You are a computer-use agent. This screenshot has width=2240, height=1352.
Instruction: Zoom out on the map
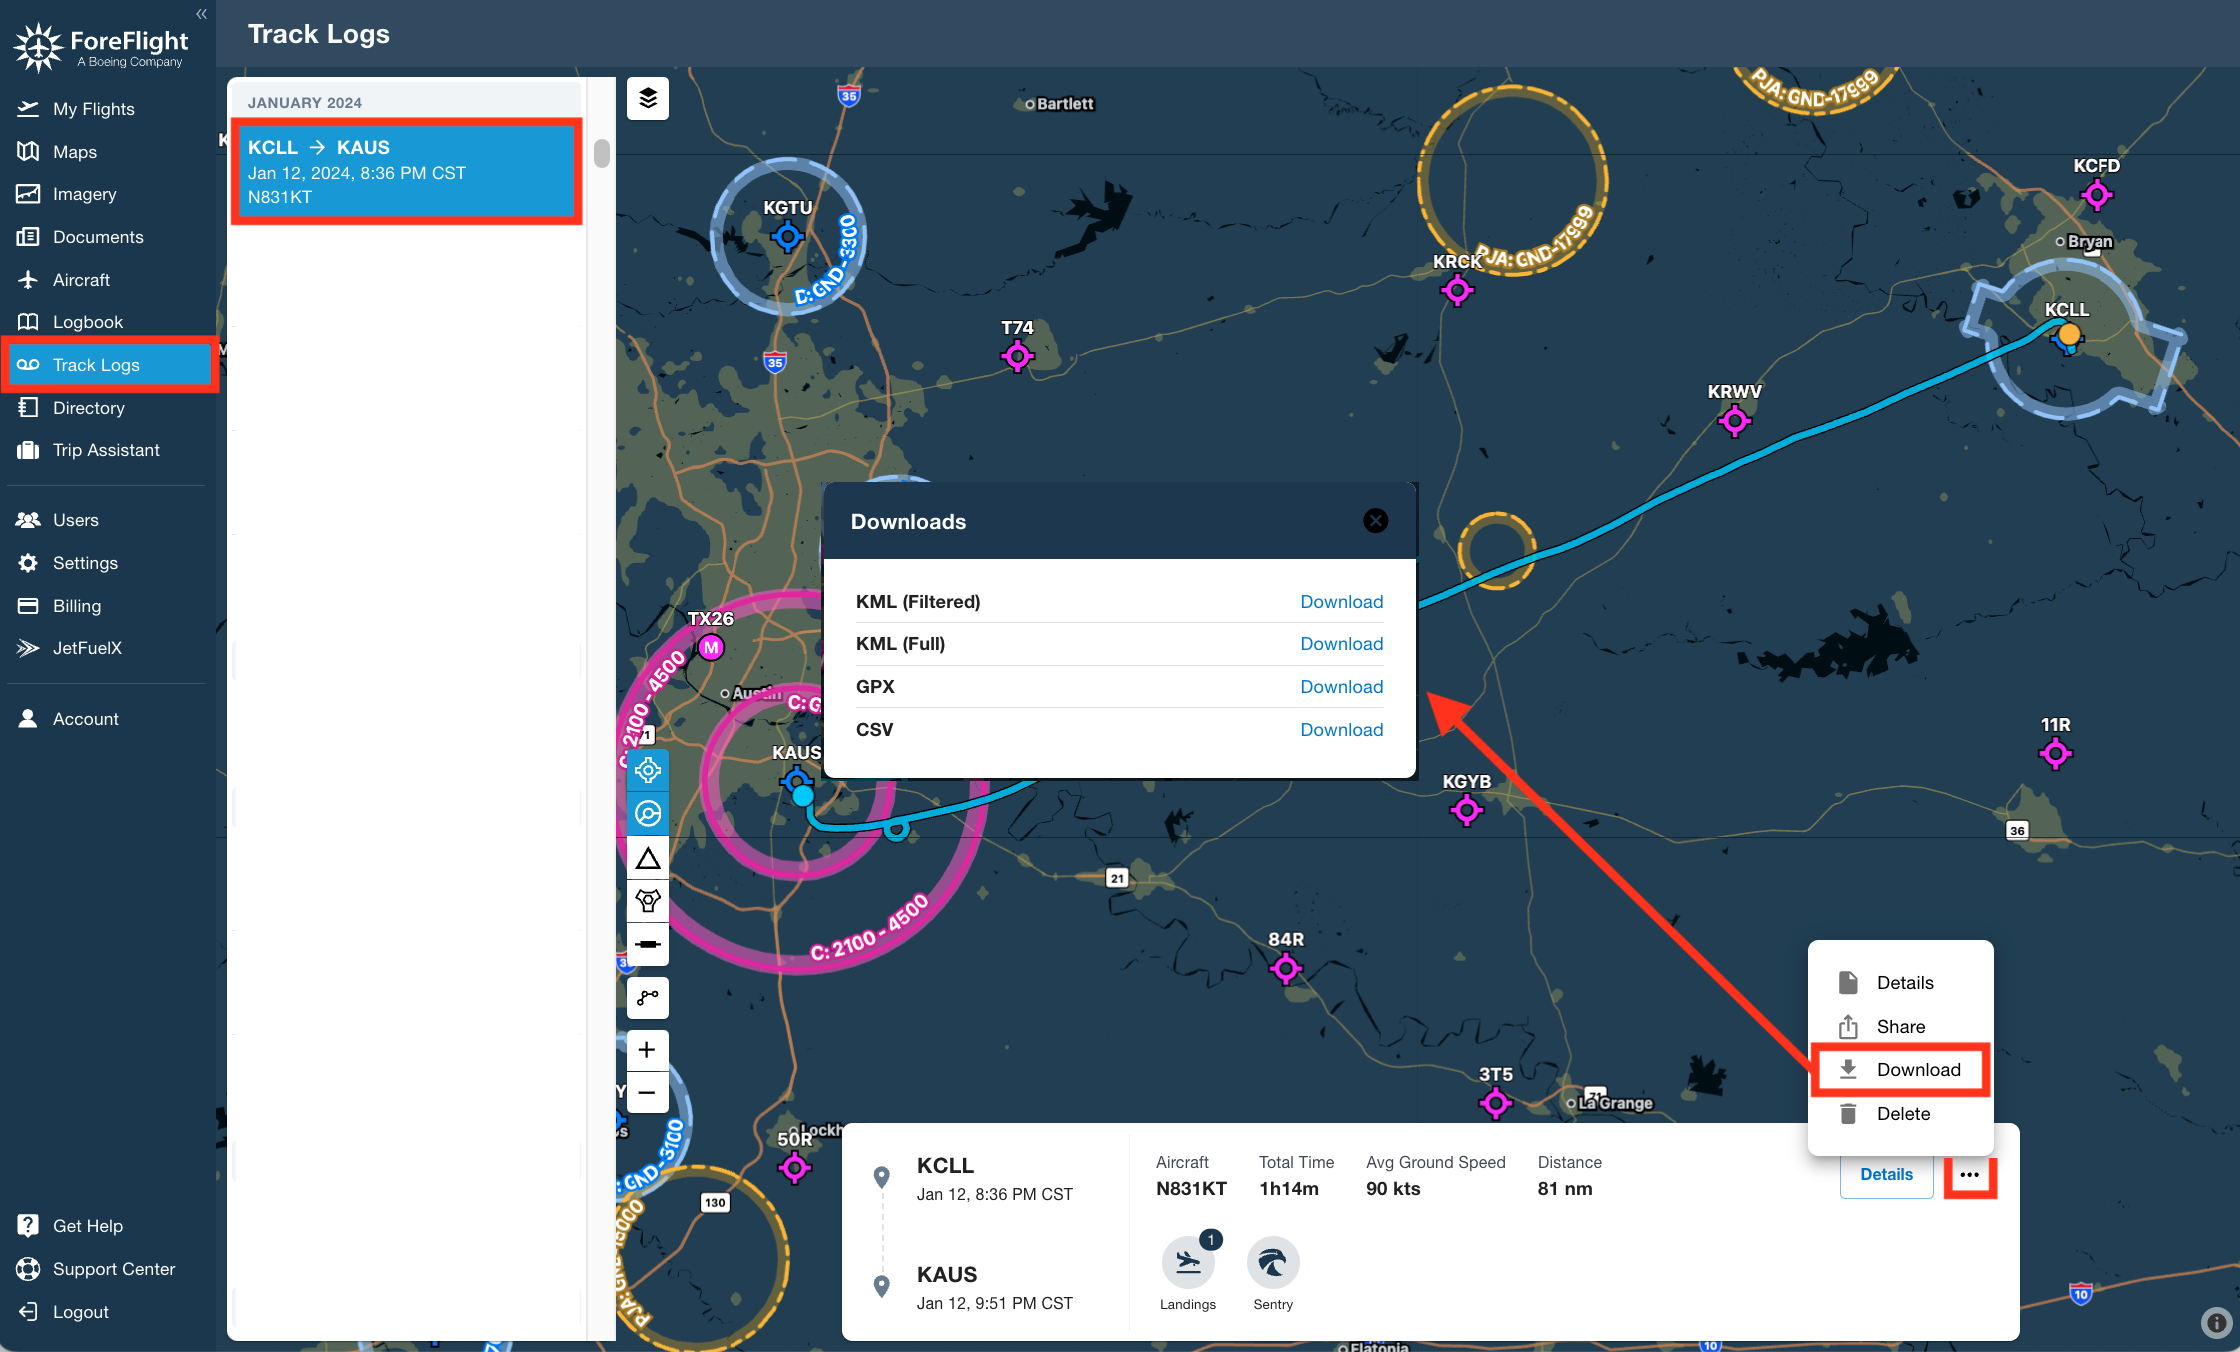(x=647, y=1092)
